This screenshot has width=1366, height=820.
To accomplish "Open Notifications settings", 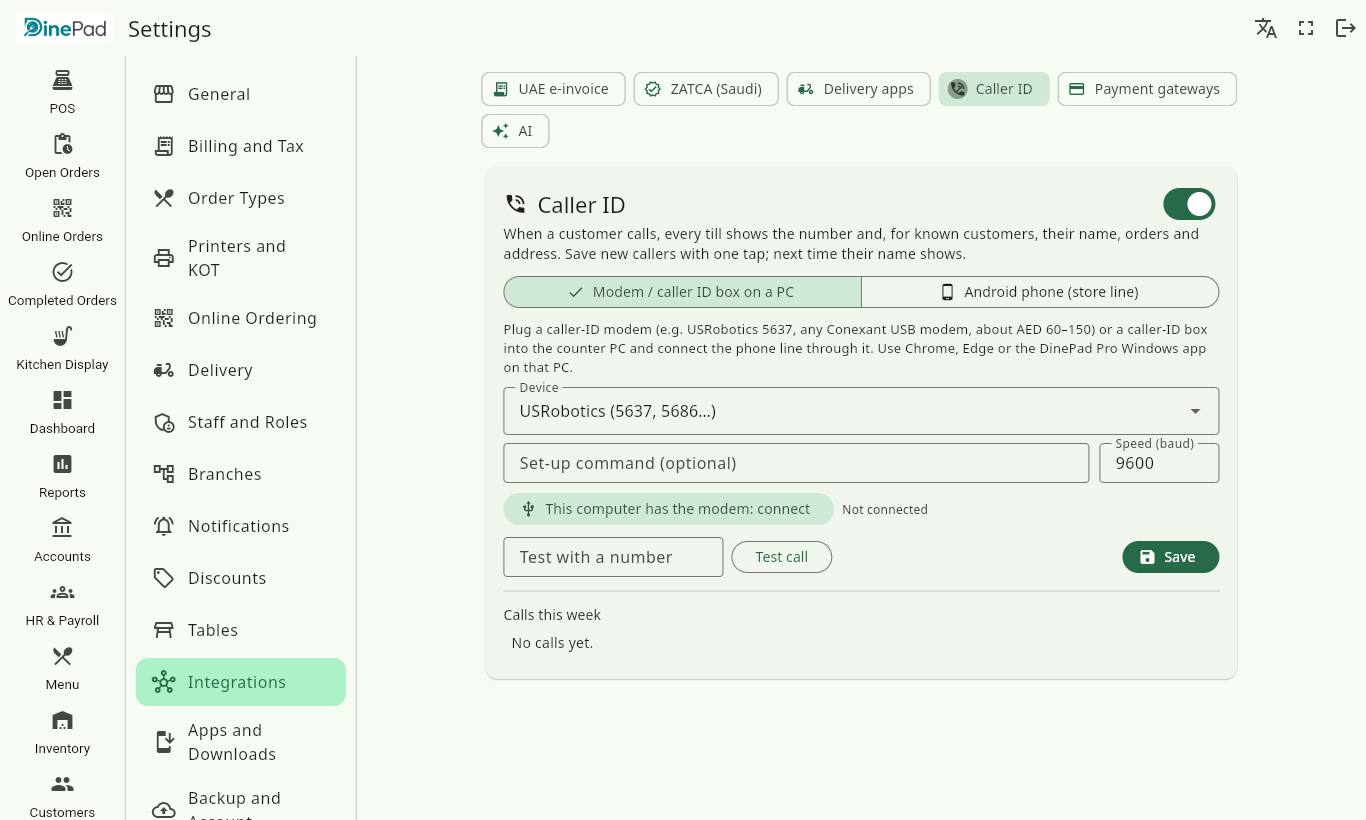I will 241,526.
